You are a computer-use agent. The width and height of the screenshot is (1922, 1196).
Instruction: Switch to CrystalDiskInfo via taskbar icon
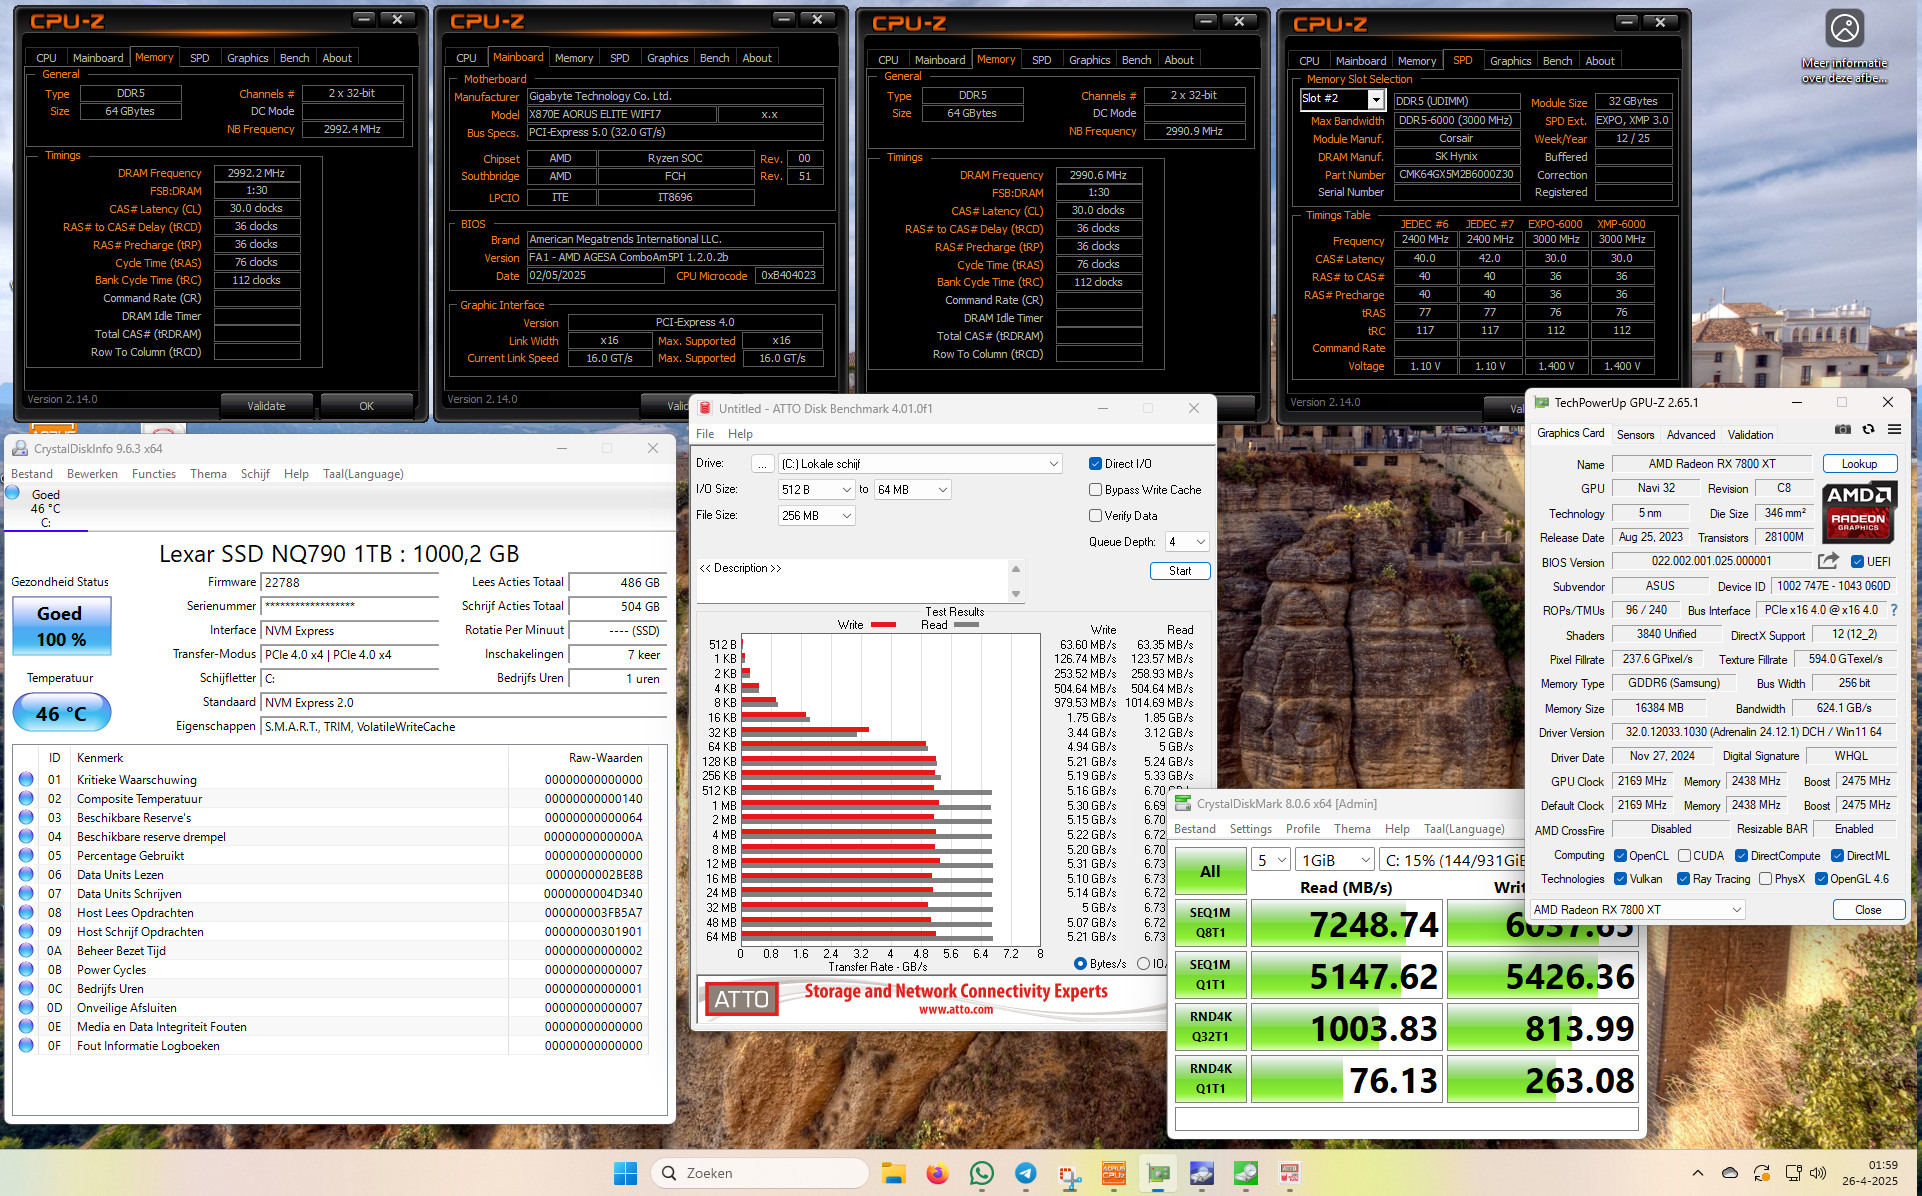point(1202,1173)
